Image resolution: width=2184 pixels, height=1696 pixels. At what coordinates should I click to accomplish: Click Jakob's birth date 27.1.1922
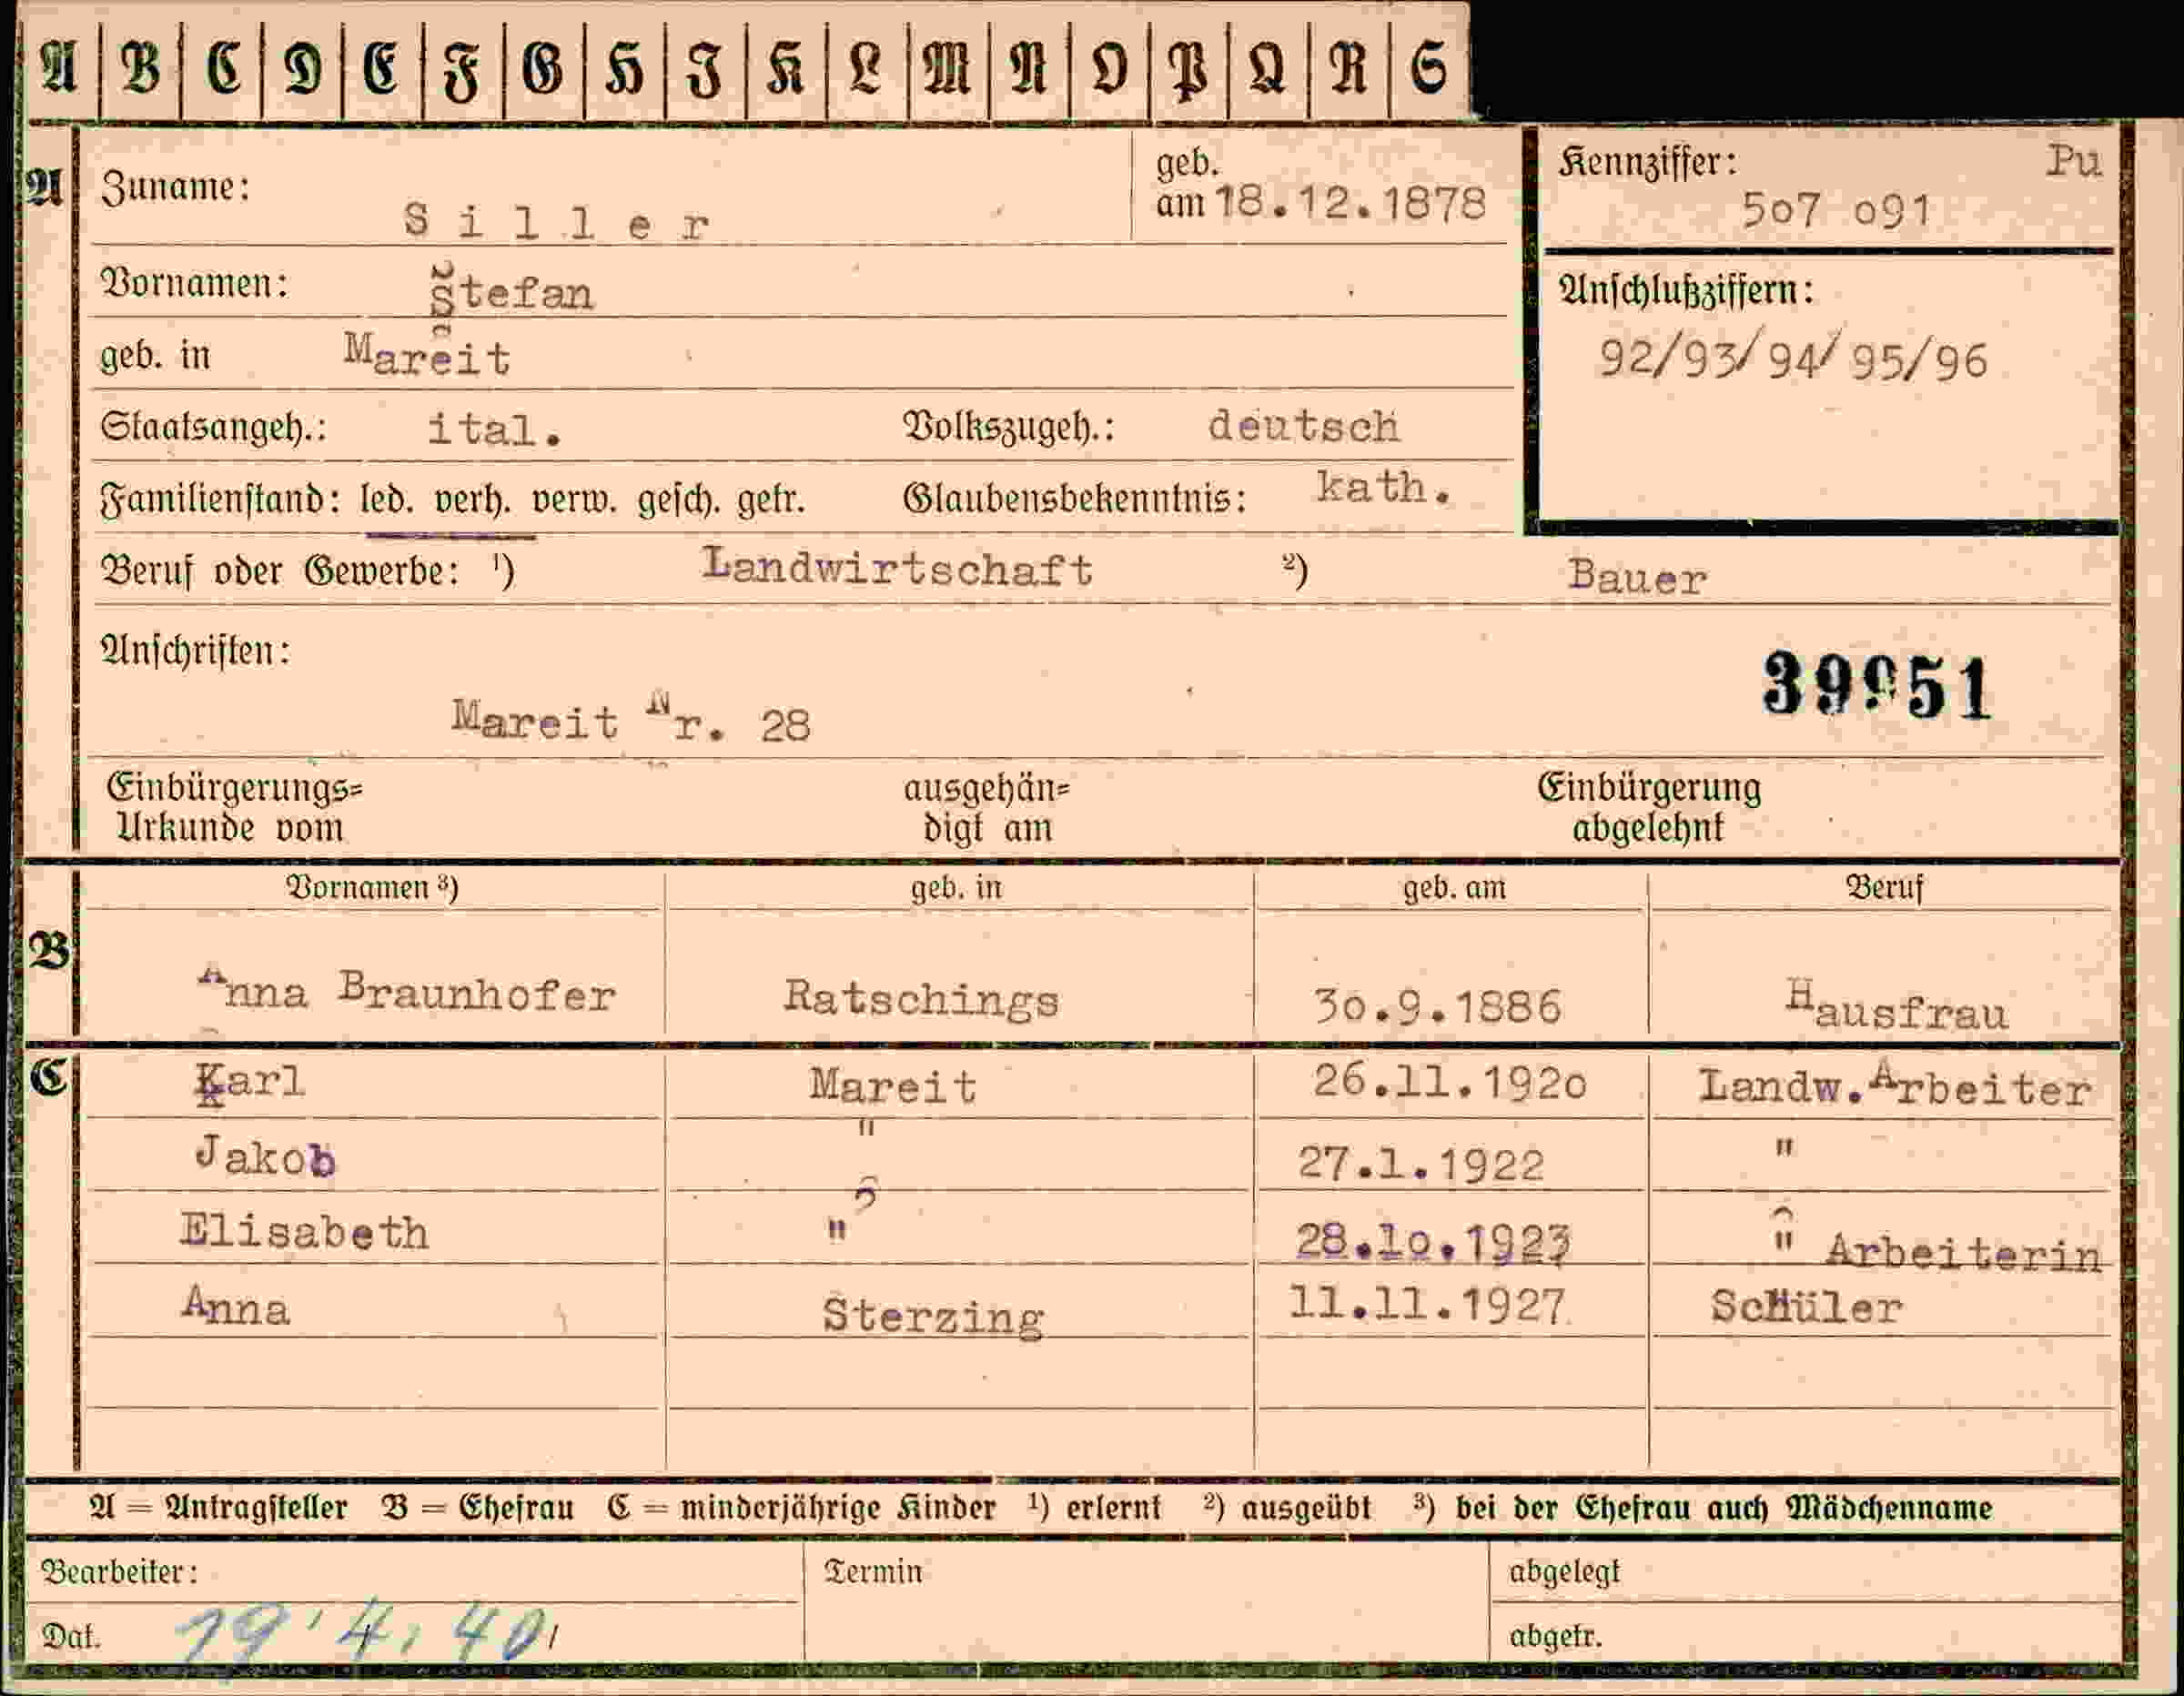click(x=1421, y=1164)
